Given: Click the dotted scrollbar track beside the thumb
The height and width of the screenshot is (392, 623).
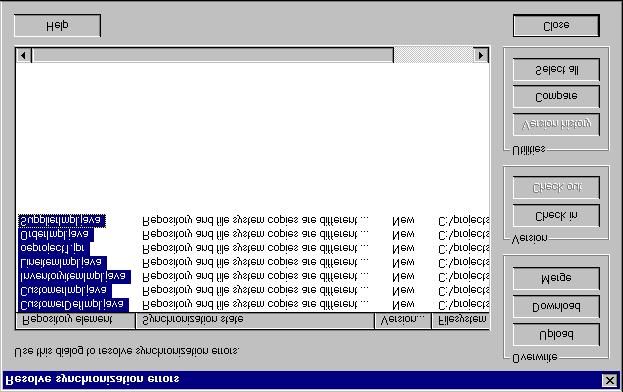Looking at the screenshot, I should point(433,55).
